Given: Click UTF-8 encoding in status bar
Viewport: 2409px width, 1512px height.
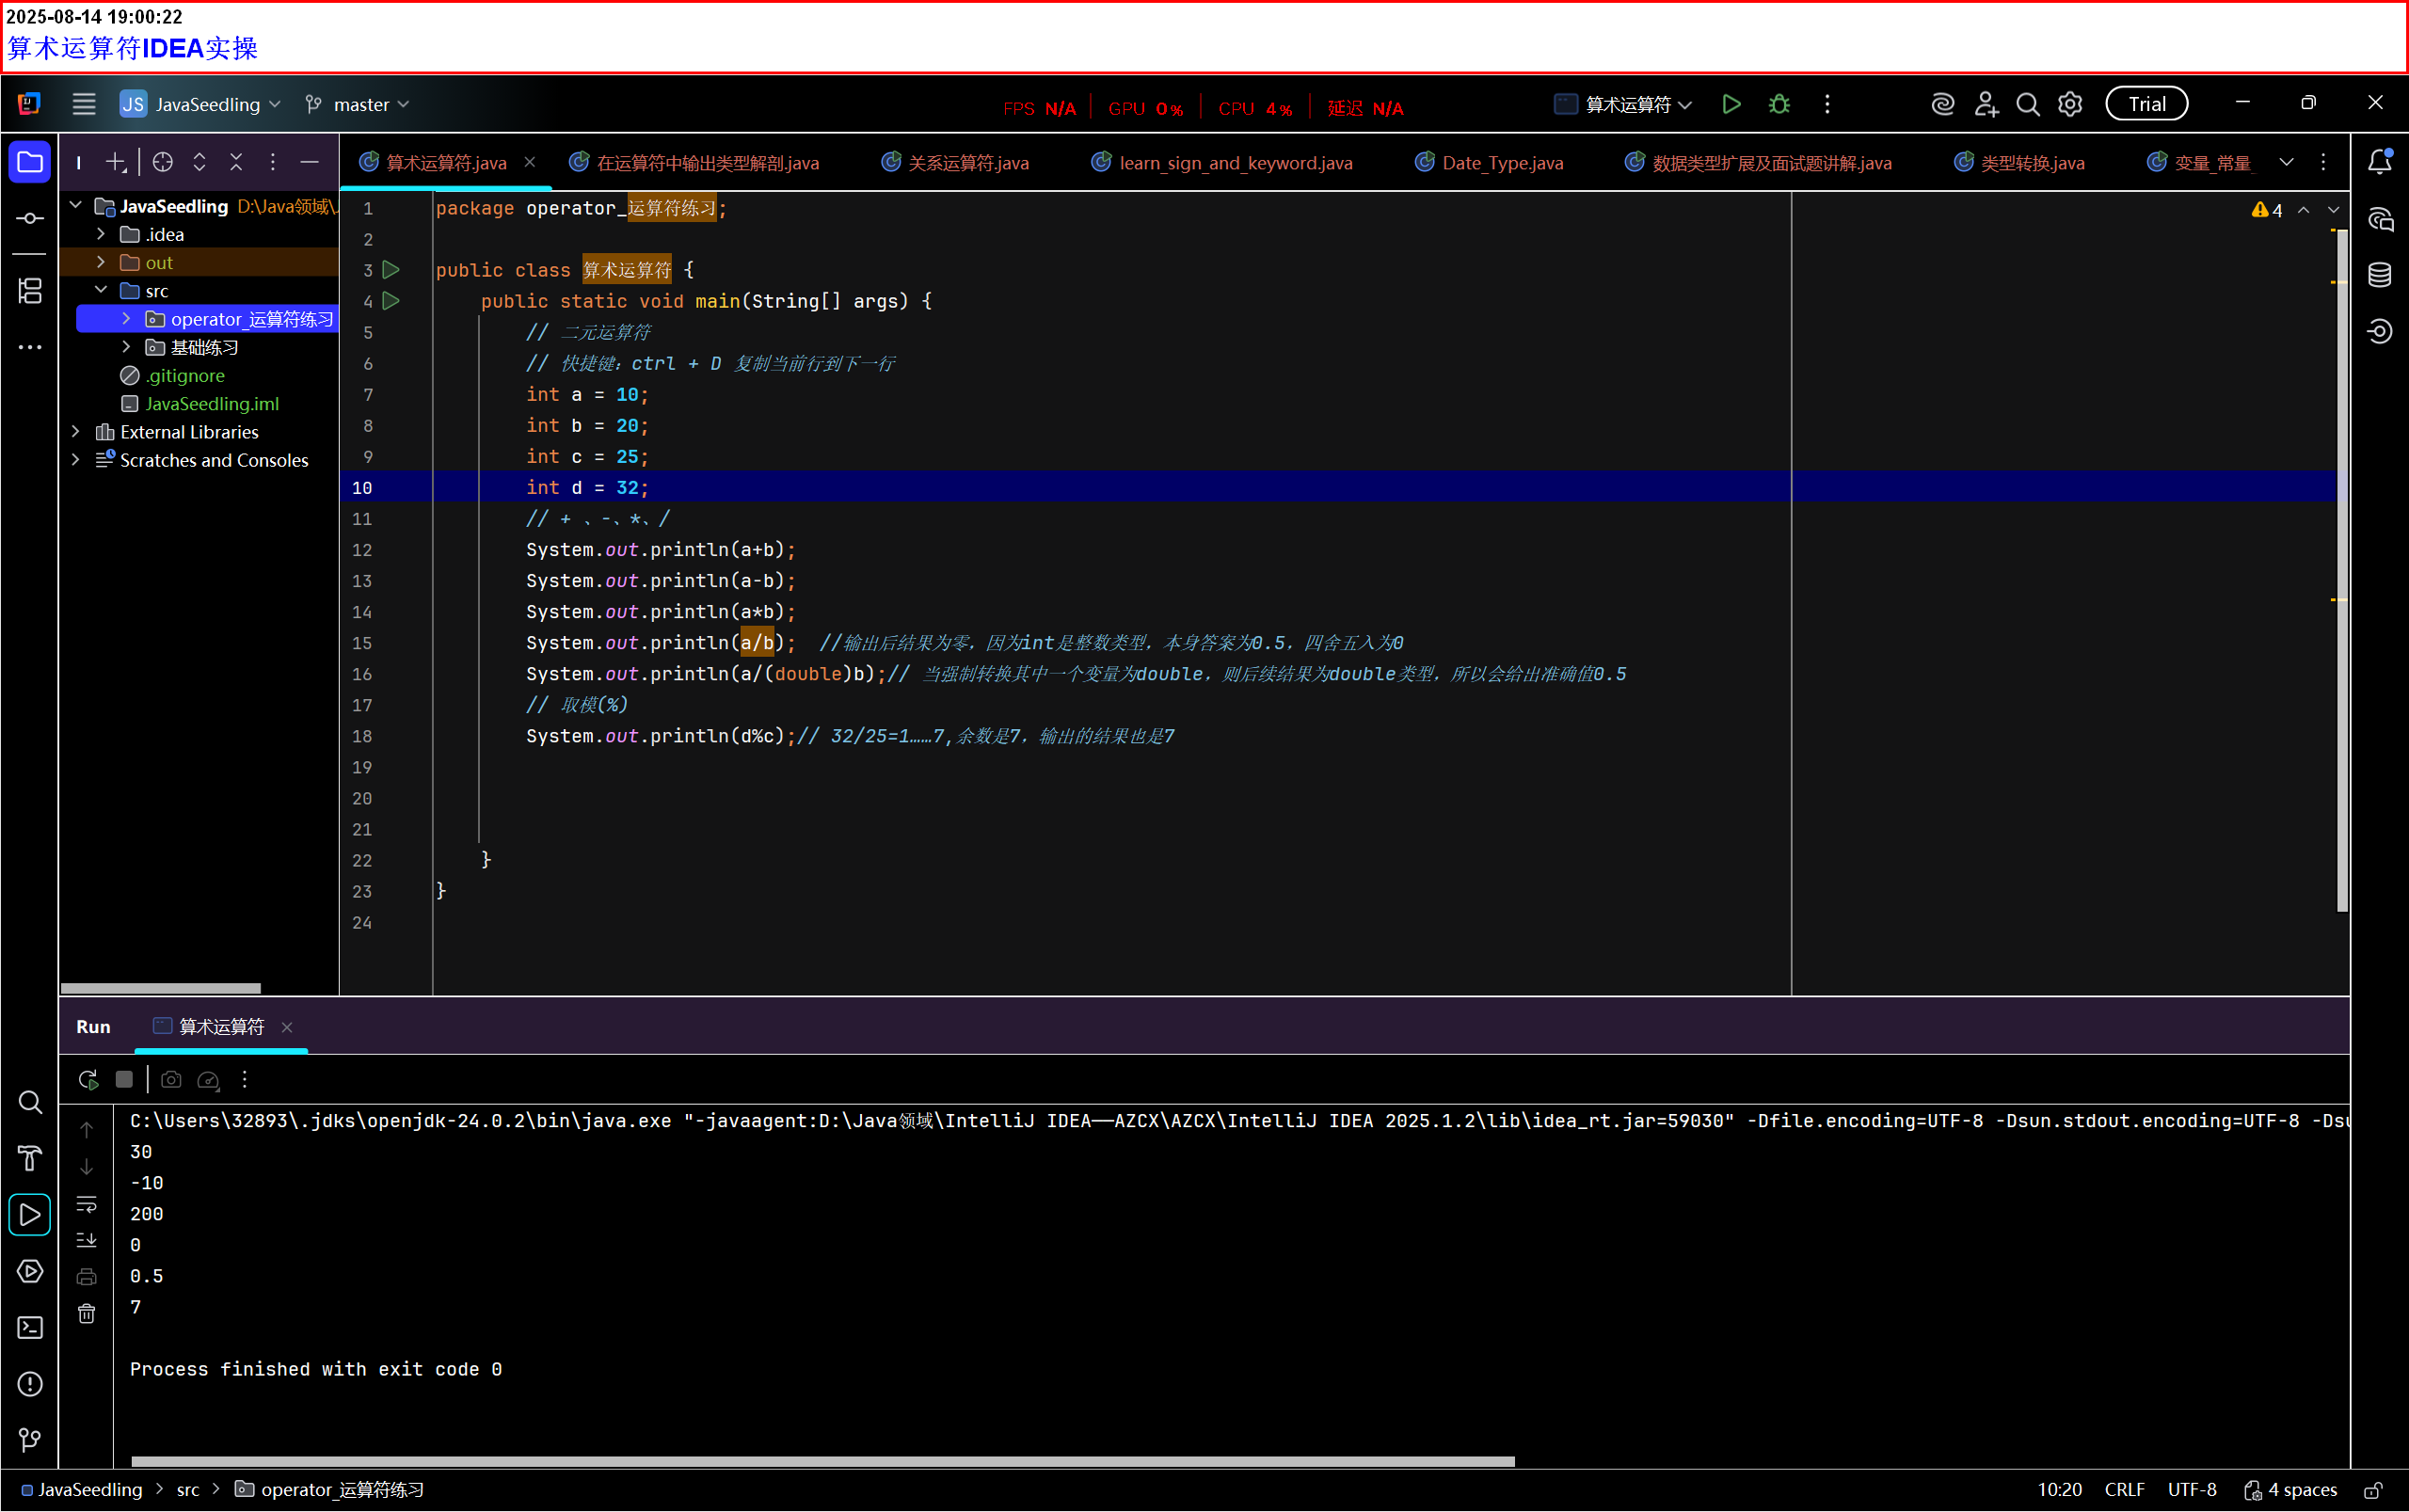Looking at the screenshot, I should point(2193,1490).
